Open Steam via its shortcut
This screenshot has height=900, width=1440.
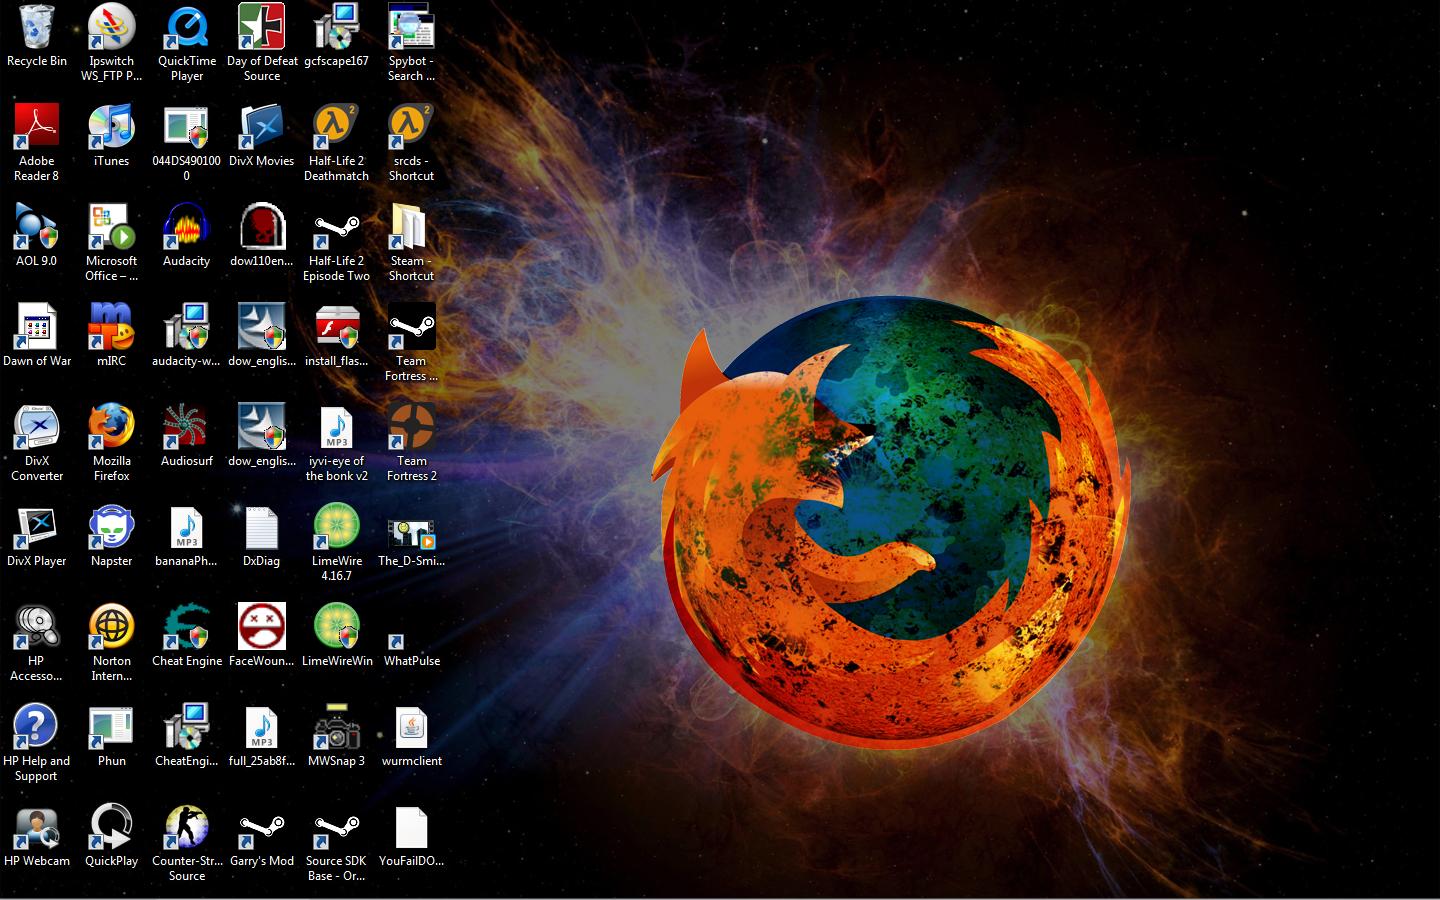tap(411, 230)
